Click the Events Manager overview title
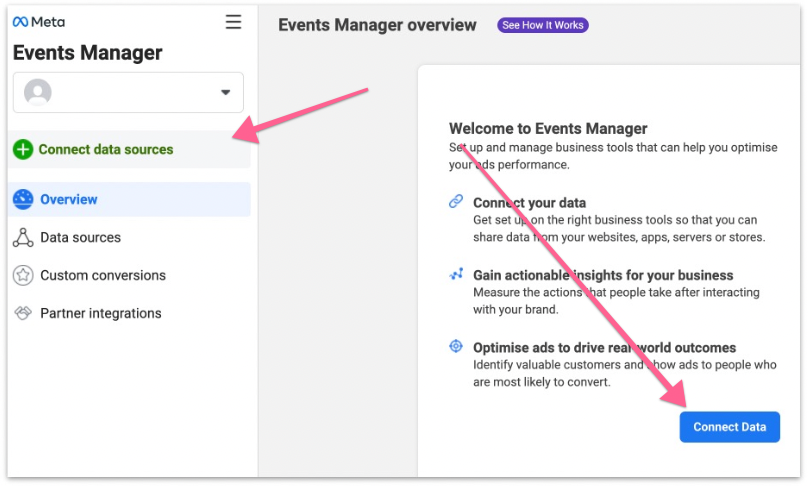808x486 pixels. pos(377,25)
